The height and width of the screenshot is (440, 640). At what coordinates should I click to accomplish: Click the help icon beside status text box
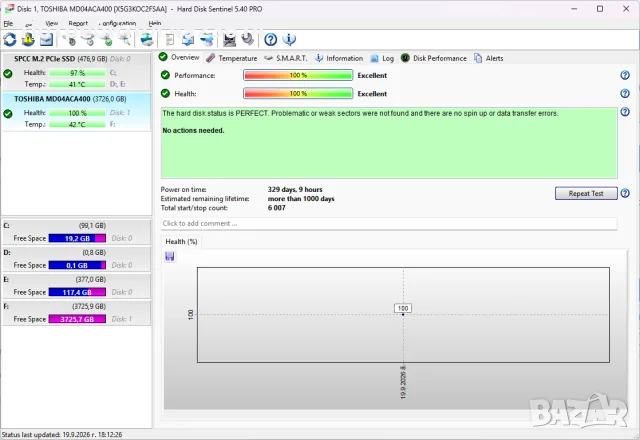point(625,112)
